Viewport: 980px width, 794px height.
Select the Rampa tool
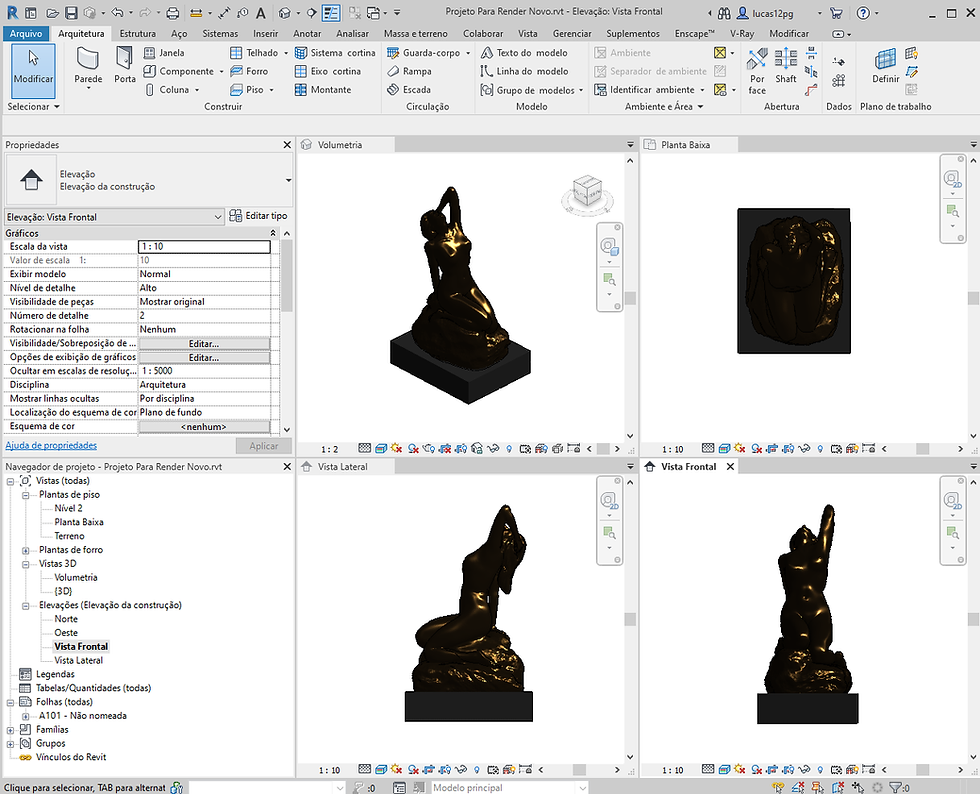409,71
